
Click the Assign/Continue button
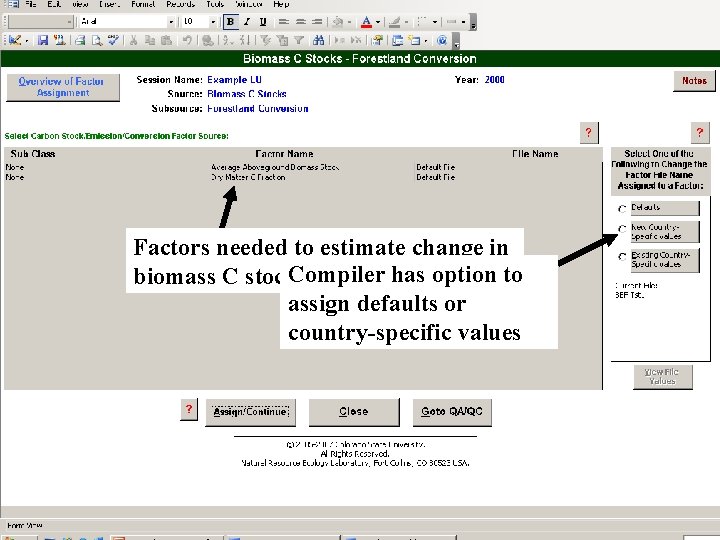(251, 412)
